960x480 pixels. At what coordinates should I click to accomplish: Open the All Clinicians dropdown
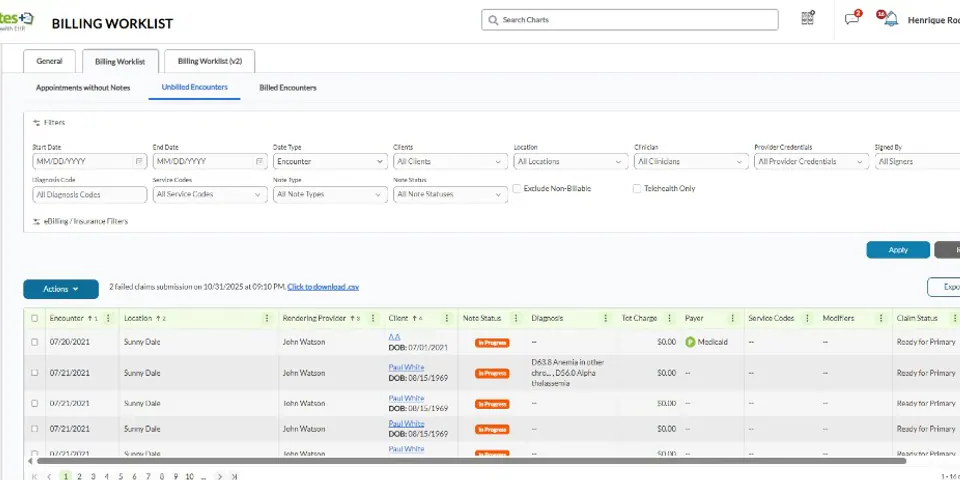[x=691, y=162]
